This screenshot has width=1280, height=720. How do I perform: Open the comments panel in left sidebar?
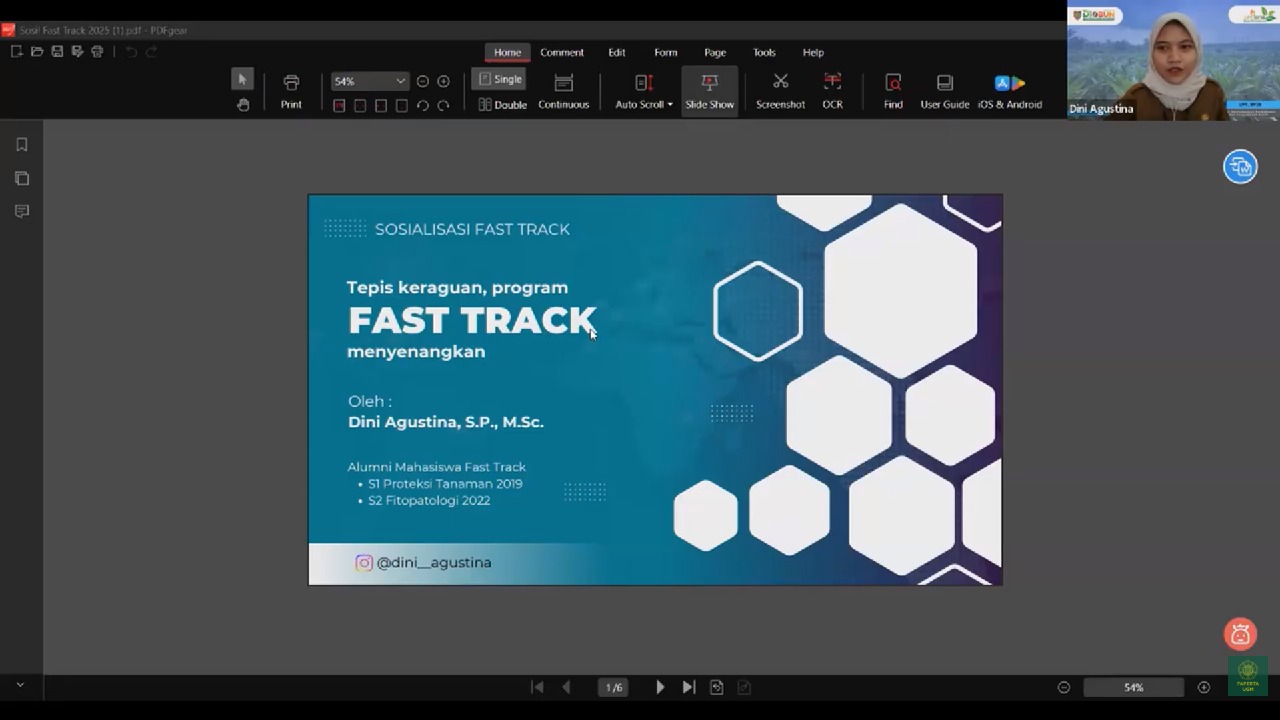point(22,211)
